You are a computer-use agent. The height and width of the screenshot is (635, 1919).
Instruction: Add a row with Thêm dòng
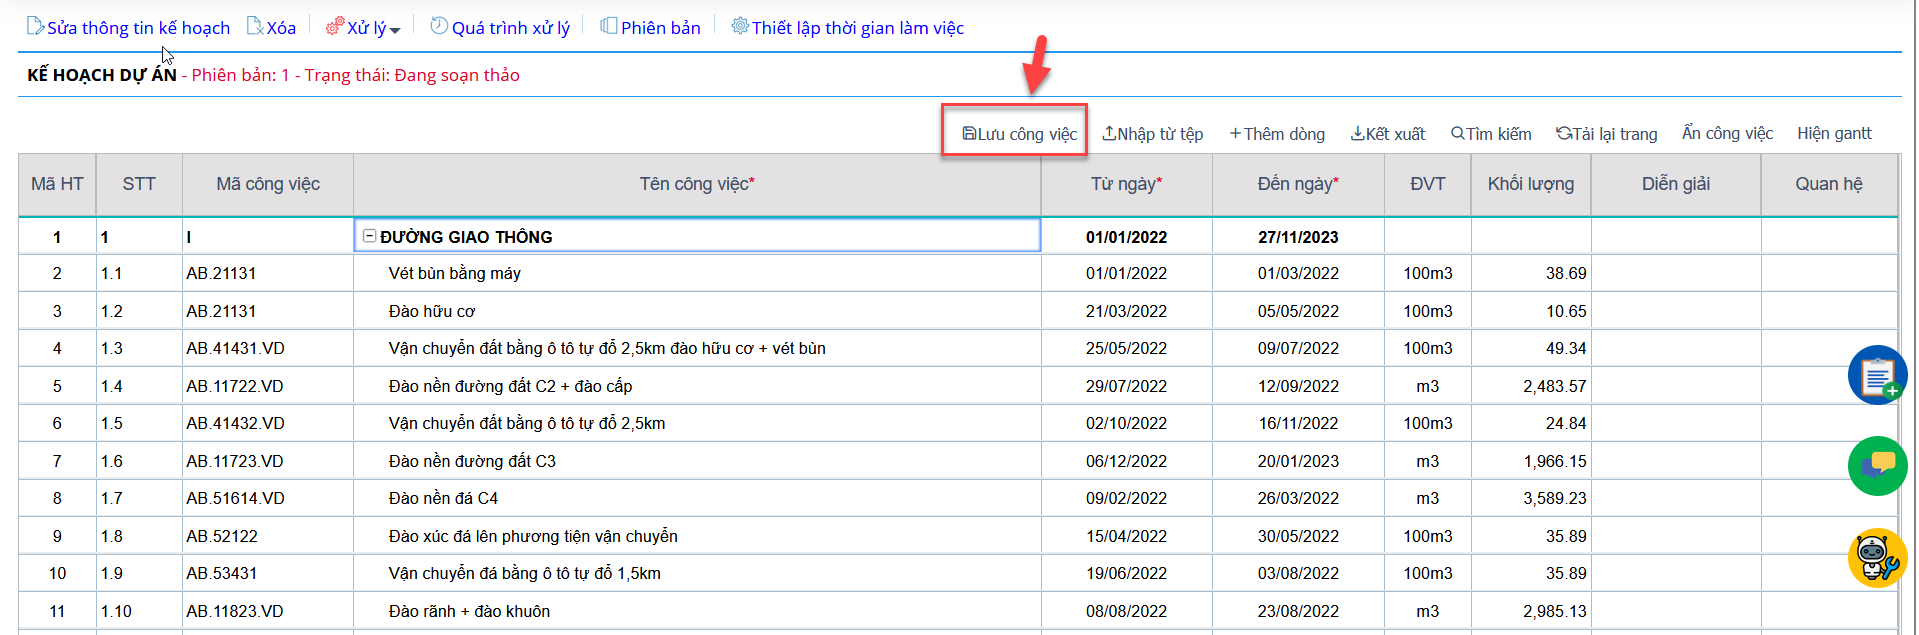click(1277, 134)
